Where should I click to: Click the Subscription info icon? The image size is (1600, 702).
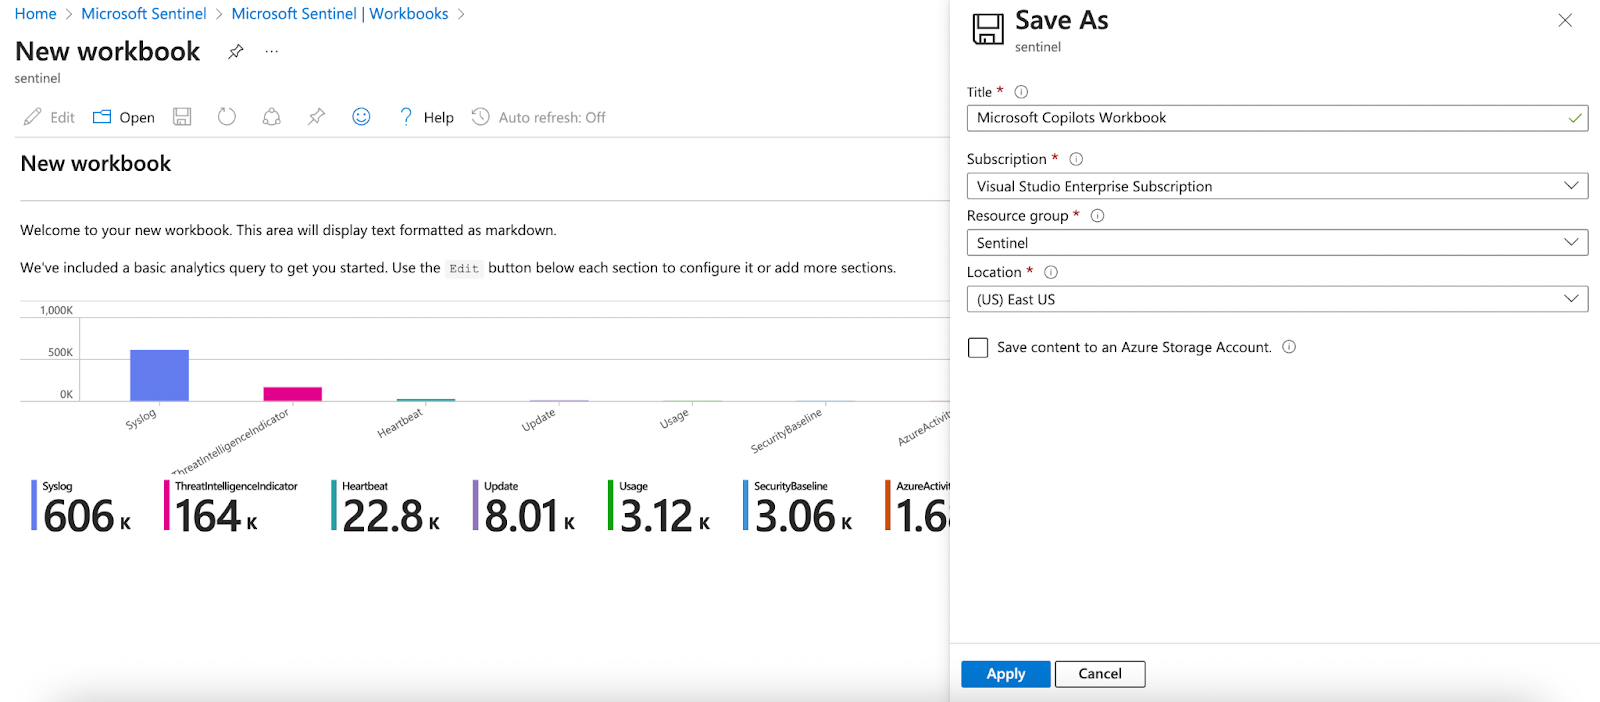pyautogui.click(x=1076, y=159)
